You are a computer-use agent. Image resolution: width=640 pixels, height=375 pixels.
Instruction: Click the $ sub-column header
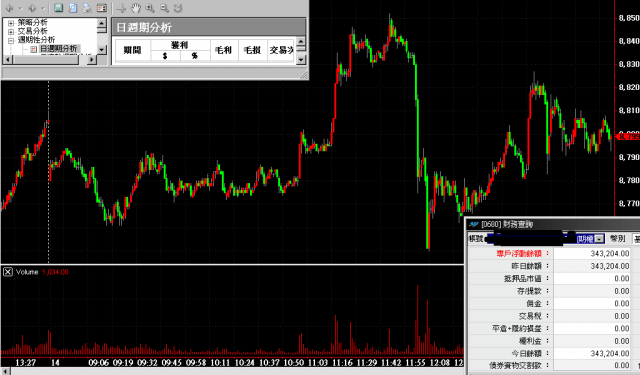pos(165,56)
